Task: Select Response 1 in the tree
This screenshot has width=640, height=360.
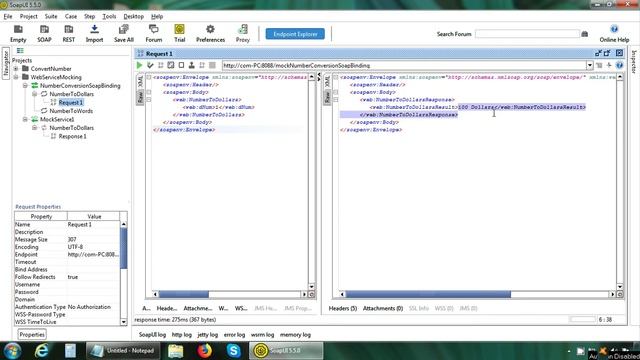Action: [72, 136]
